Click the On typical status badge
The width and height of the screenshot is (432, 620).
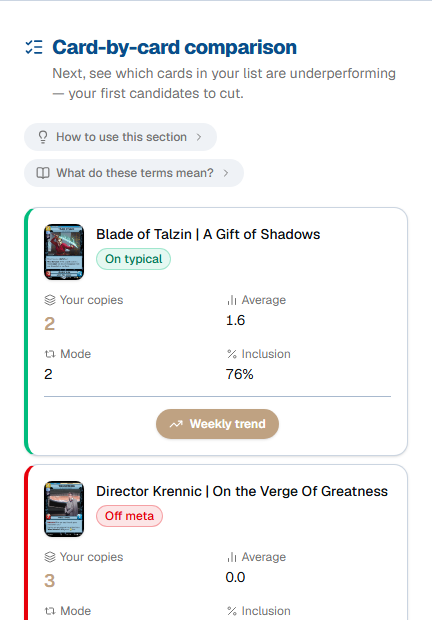click(134, 259)
